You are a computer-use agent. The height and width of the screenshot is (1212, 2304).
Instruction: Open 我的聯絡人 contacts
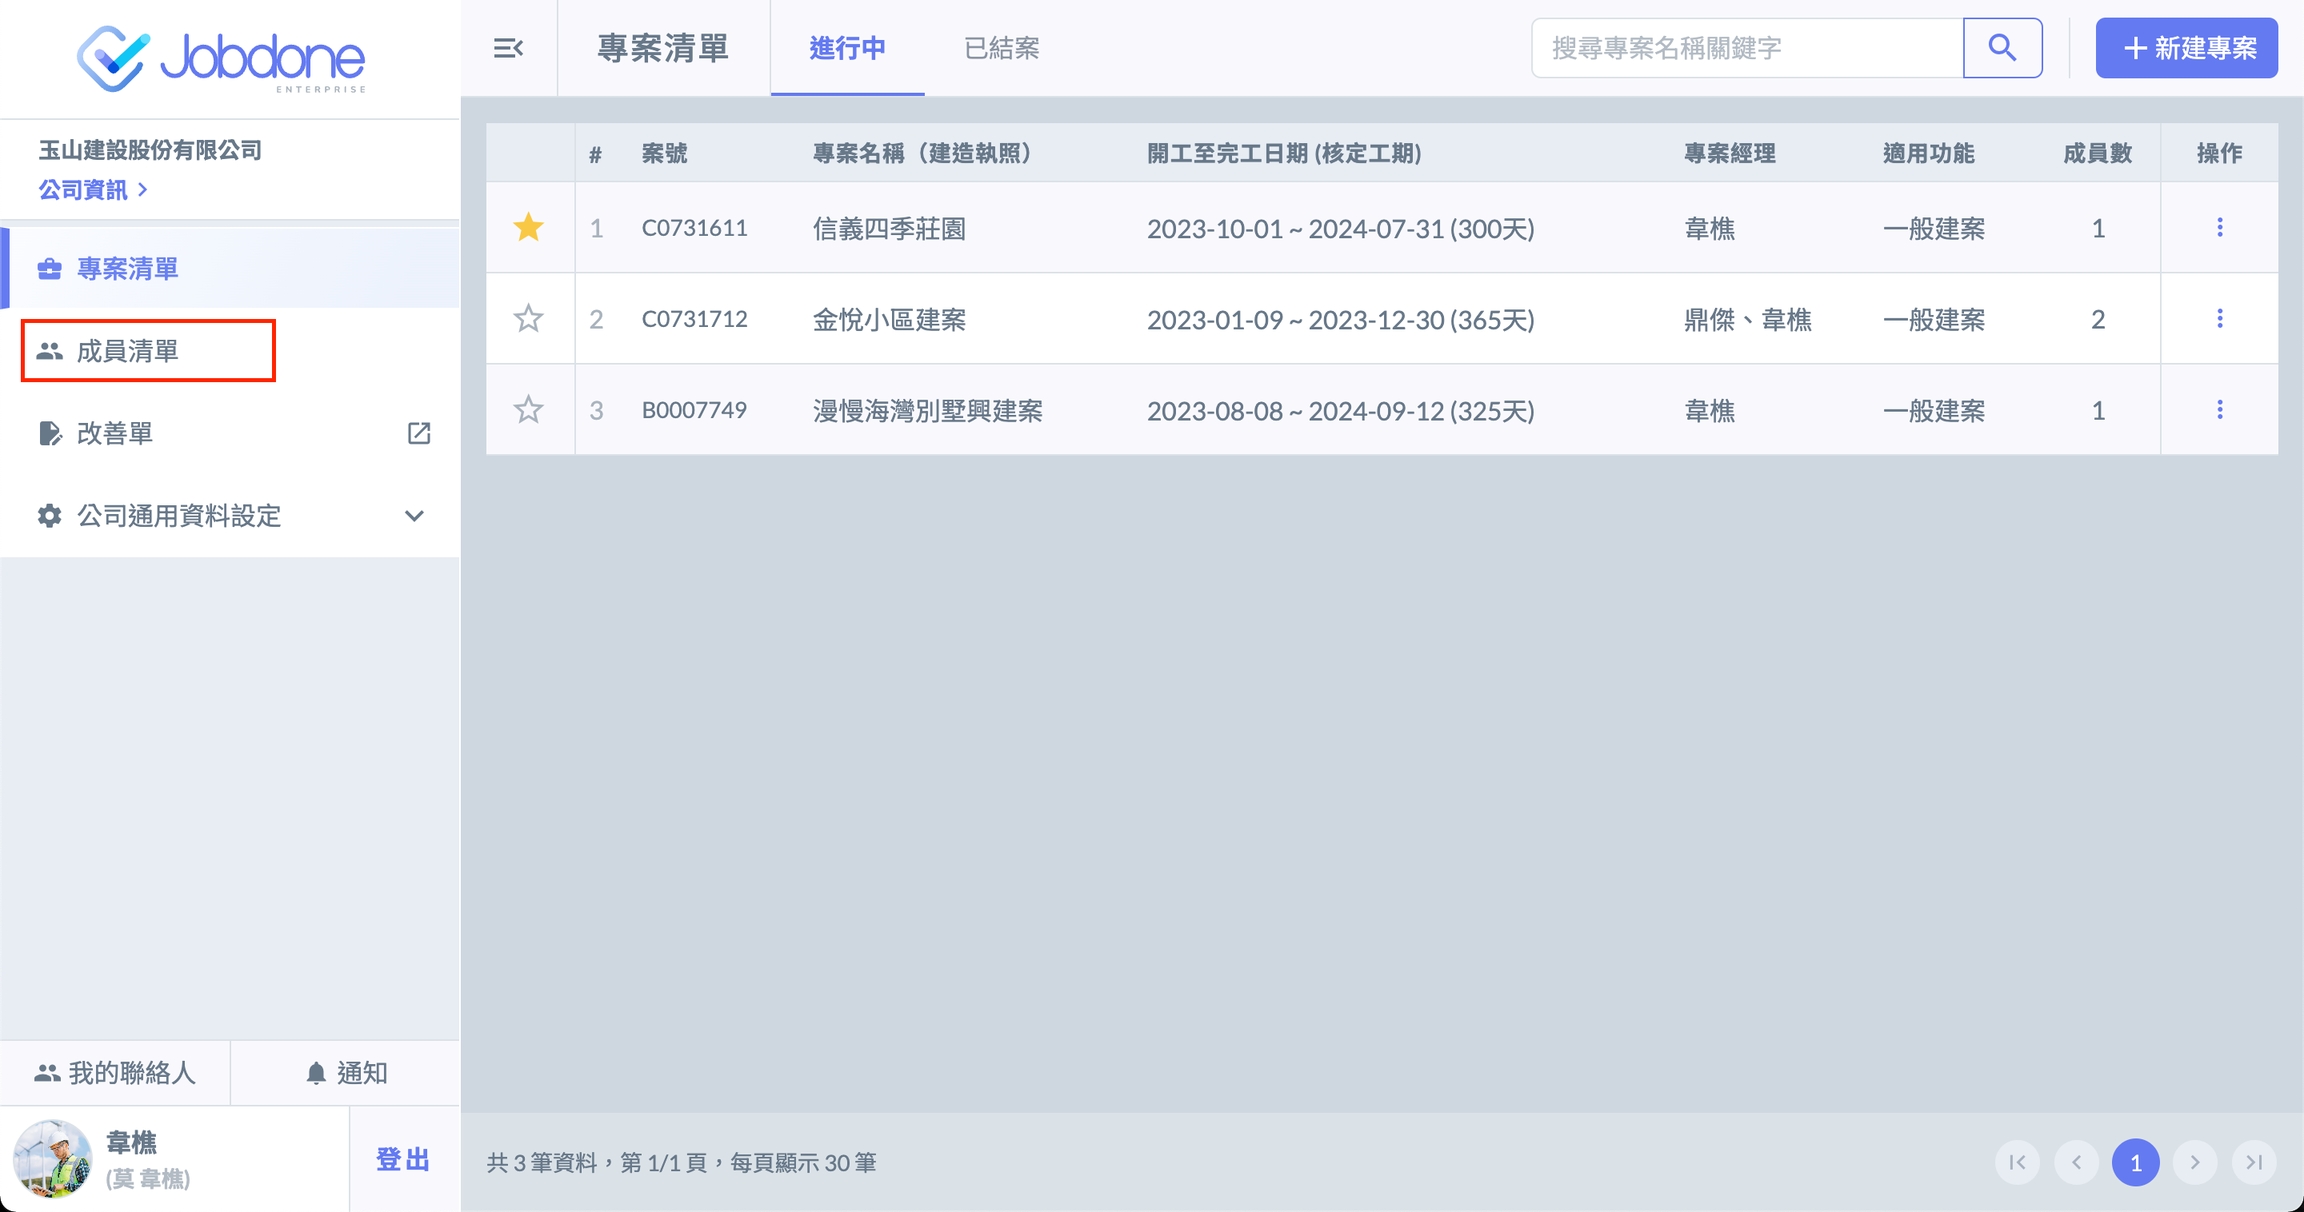pyautogui.click(x=115, y=1073)
